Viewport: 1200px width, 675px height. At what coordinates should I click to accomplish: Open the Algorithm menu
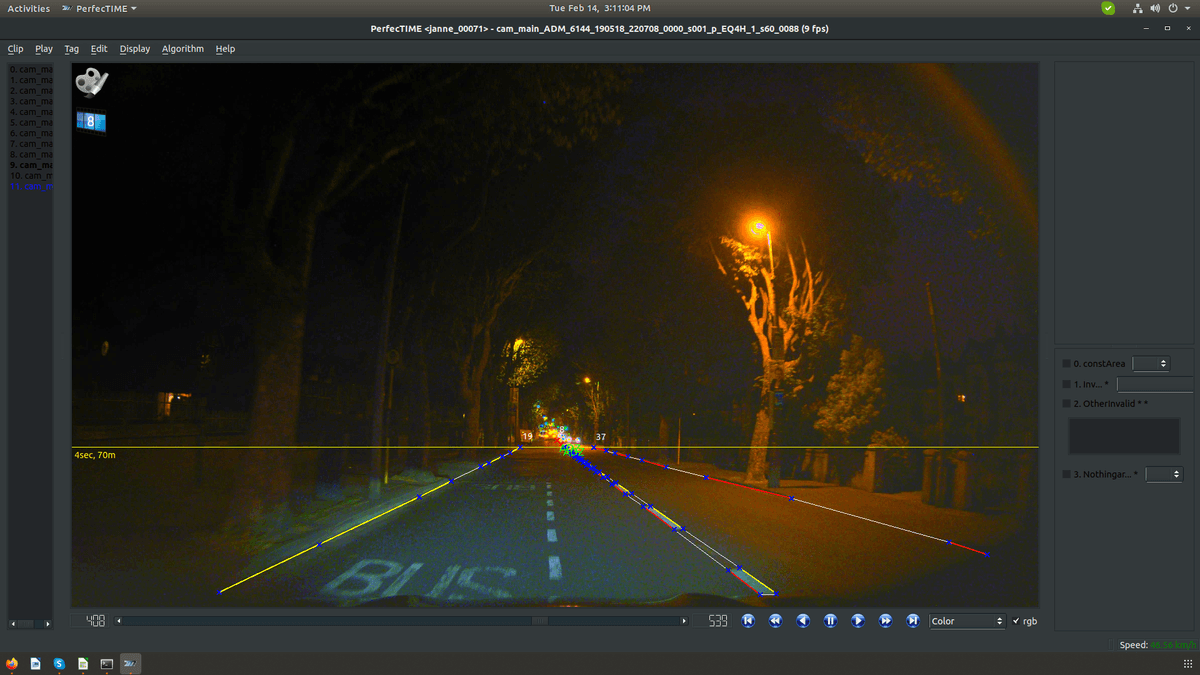pos(183,49)
